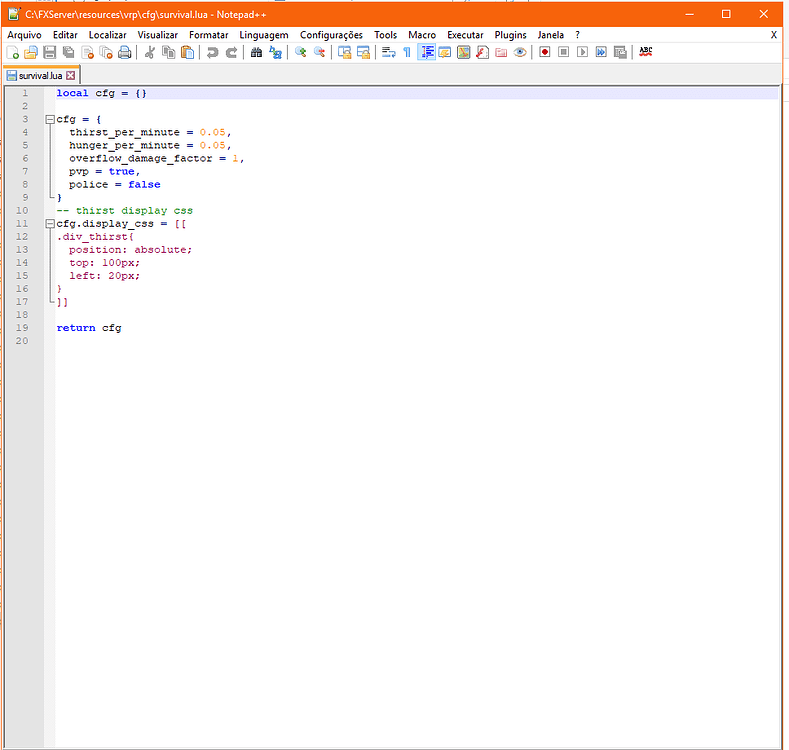789x750 pixels.
Task: Undo the last edit with the Undo arrow
Action: (x=212, y=53)
